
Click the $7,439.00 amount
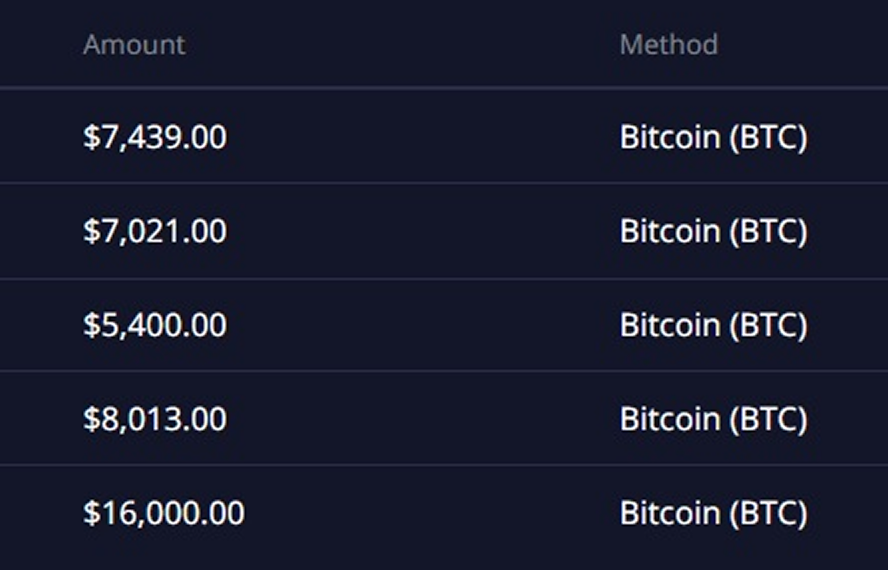click(x=155, y=137)
